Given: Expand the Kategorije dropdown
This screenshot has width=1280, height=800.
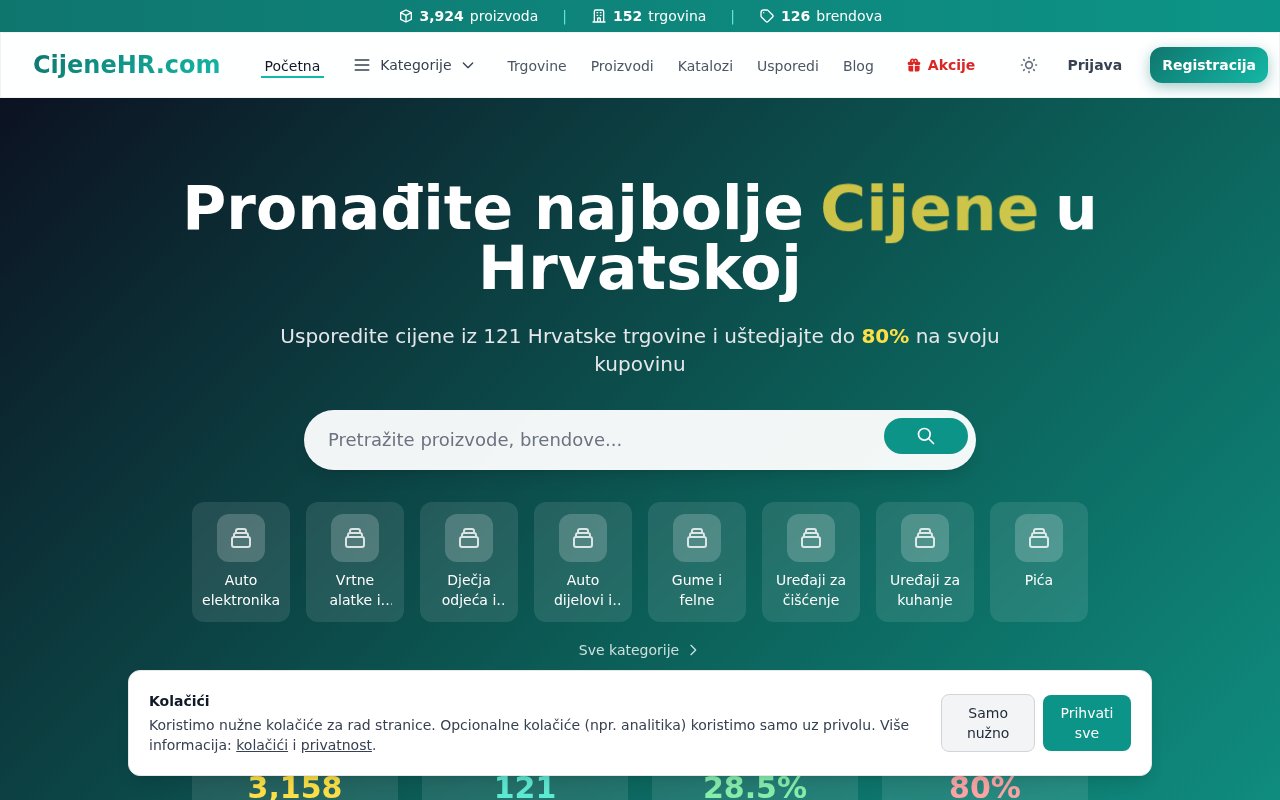Looking at the screenshot, I should [x=416, y=65].
